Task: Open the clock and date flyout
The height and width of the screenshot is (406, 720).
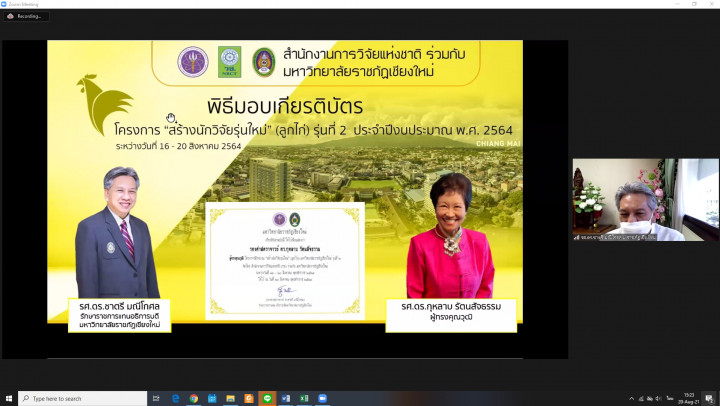Action: pyautogui.click(x=689, y=398)
